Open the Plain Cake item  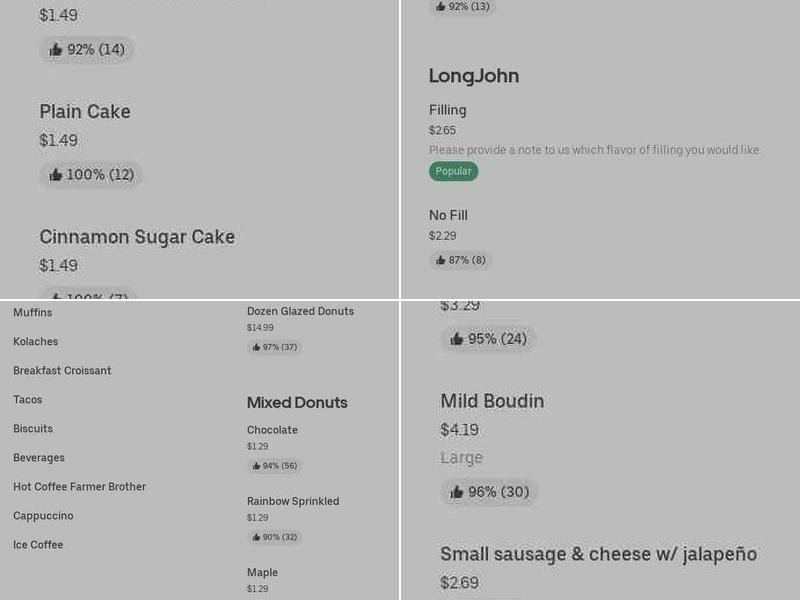coord(85,112)
